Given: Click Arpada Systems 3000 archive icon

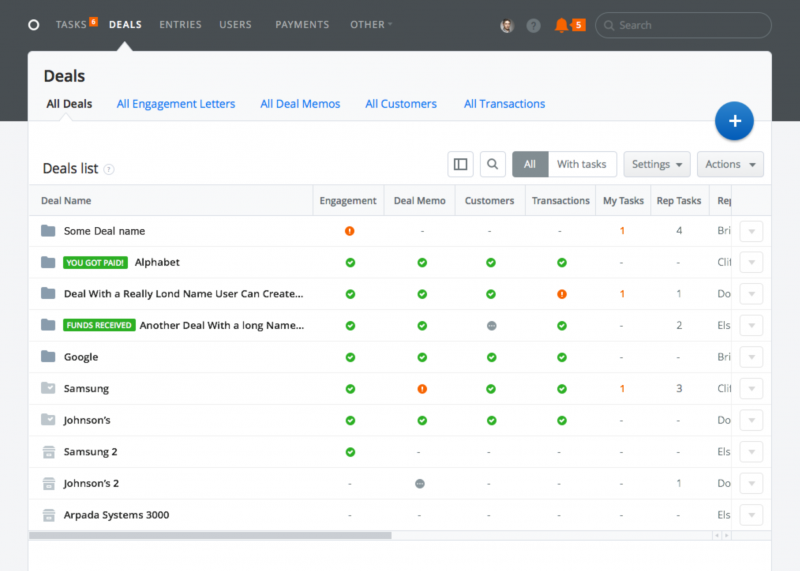Looking at the screenshot, I should pyautogui.click(x=48, y=515).
